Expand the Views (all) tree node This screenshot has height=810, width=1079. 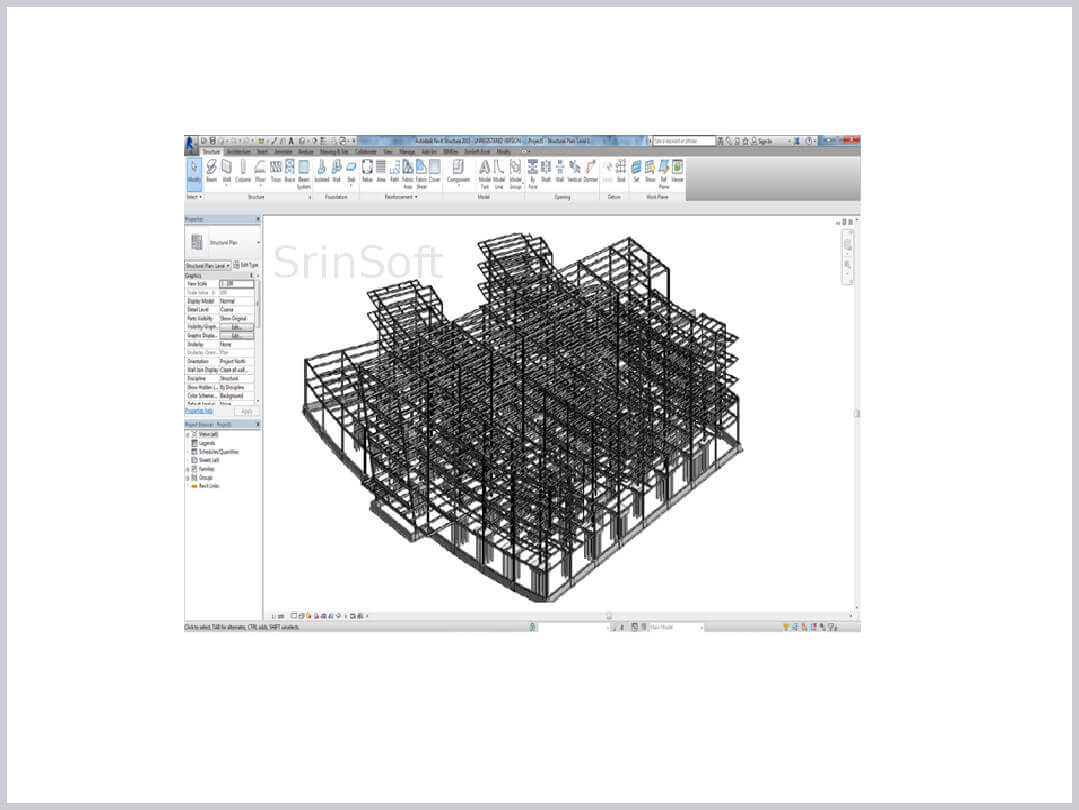(x=188, y=435)
